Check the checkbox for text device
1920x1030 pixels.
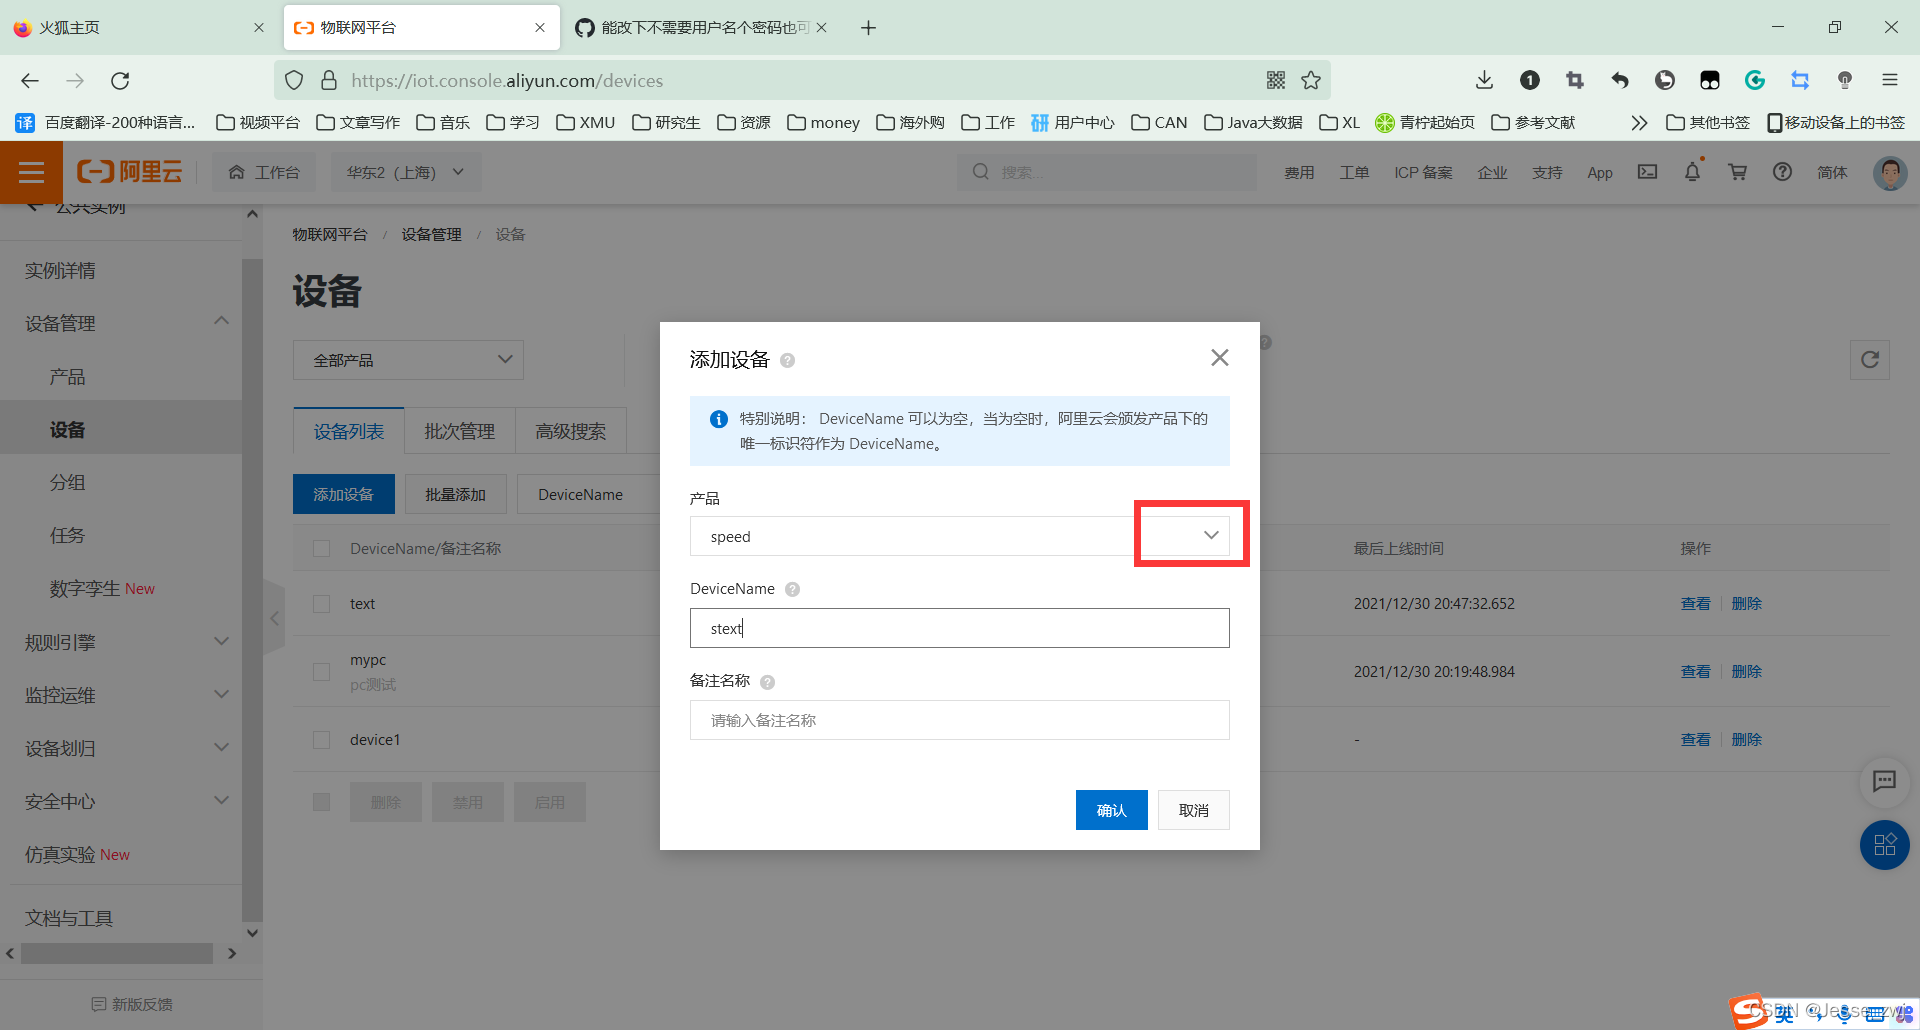(x=321, y=604)
